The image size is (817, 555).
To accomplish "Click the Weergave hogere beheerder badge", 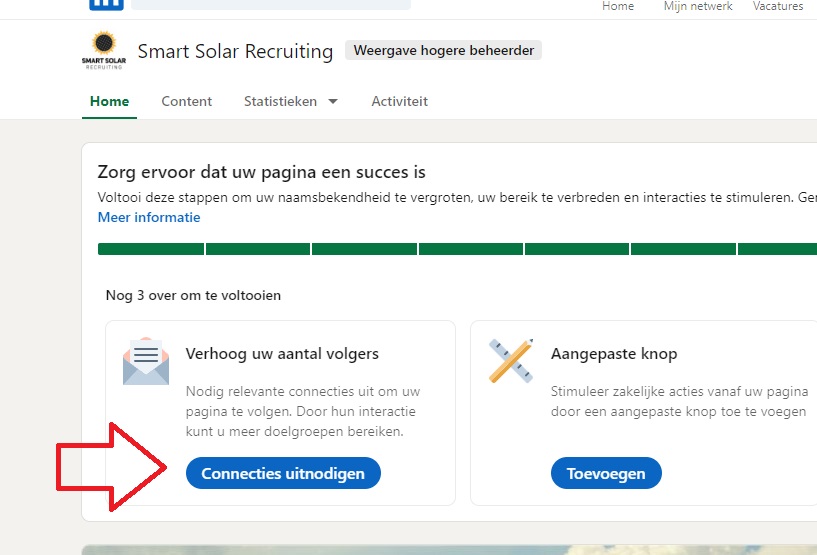I will pos(443,50).
